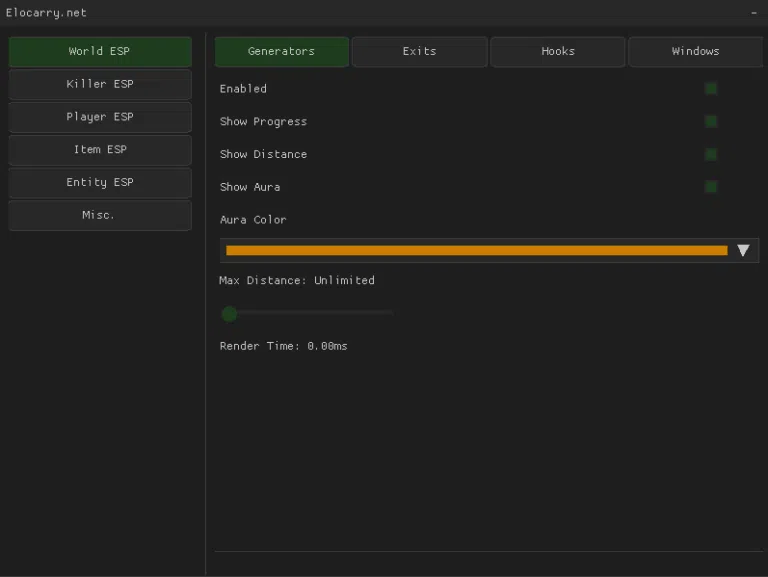Image resolution: width=768 pixels, height=577 pixels.
Task: Click the Elocarry.net window title
Action: (x=46, y=13)
